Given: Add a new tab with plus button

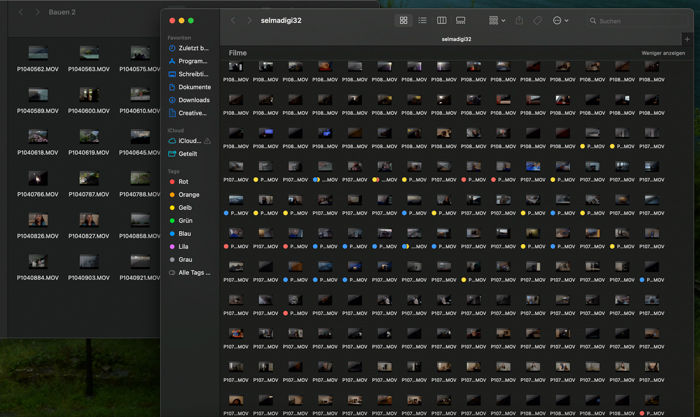Looking at the screenshot, I should coord(687,39).
